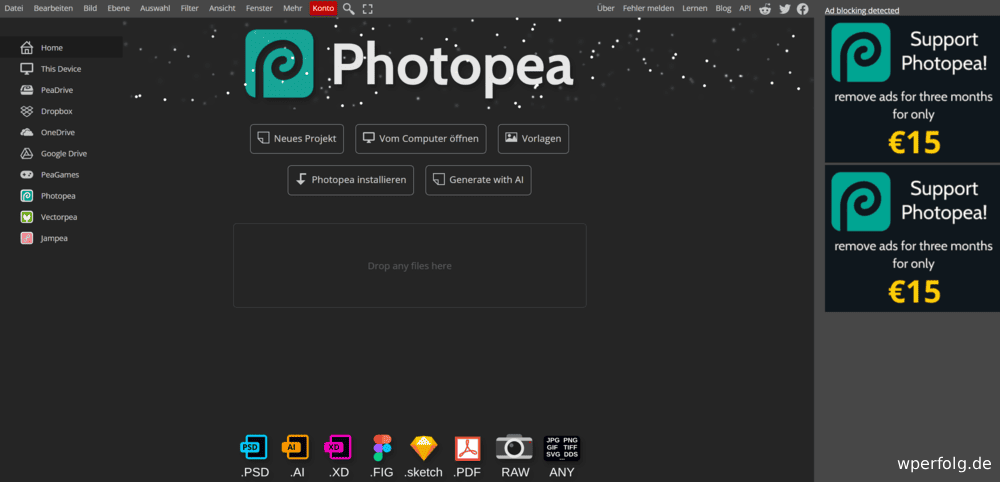Click the Photopea spiral icon in sidebar

point(27,196)
